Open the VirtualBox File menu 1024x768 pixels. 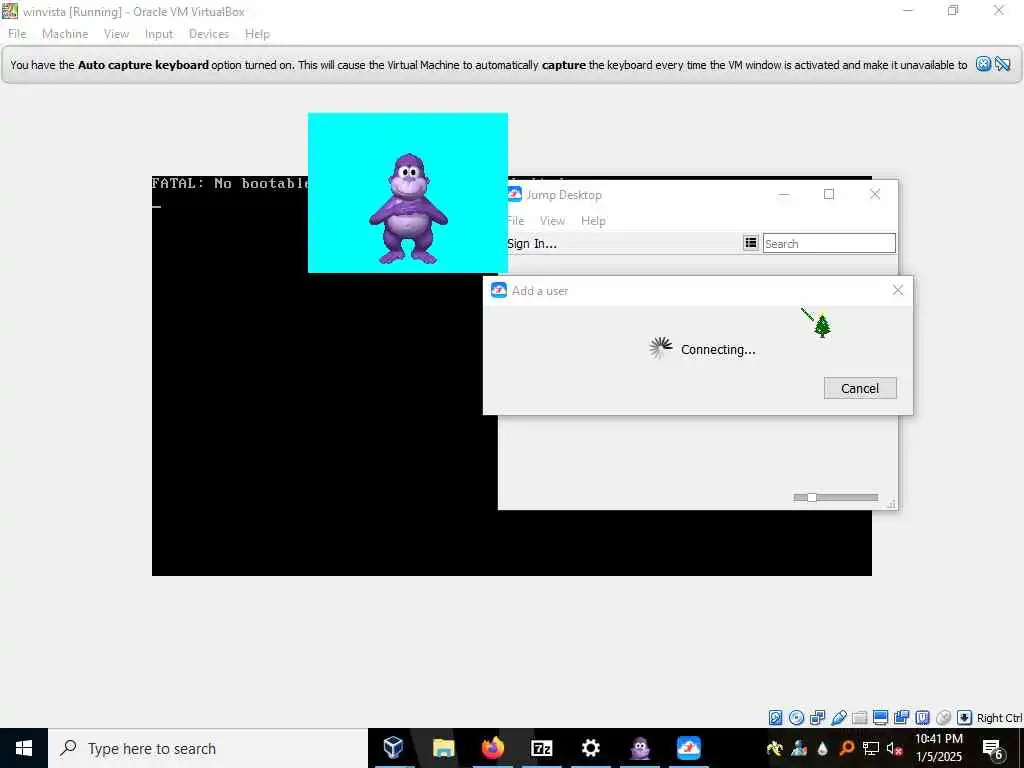17,34
